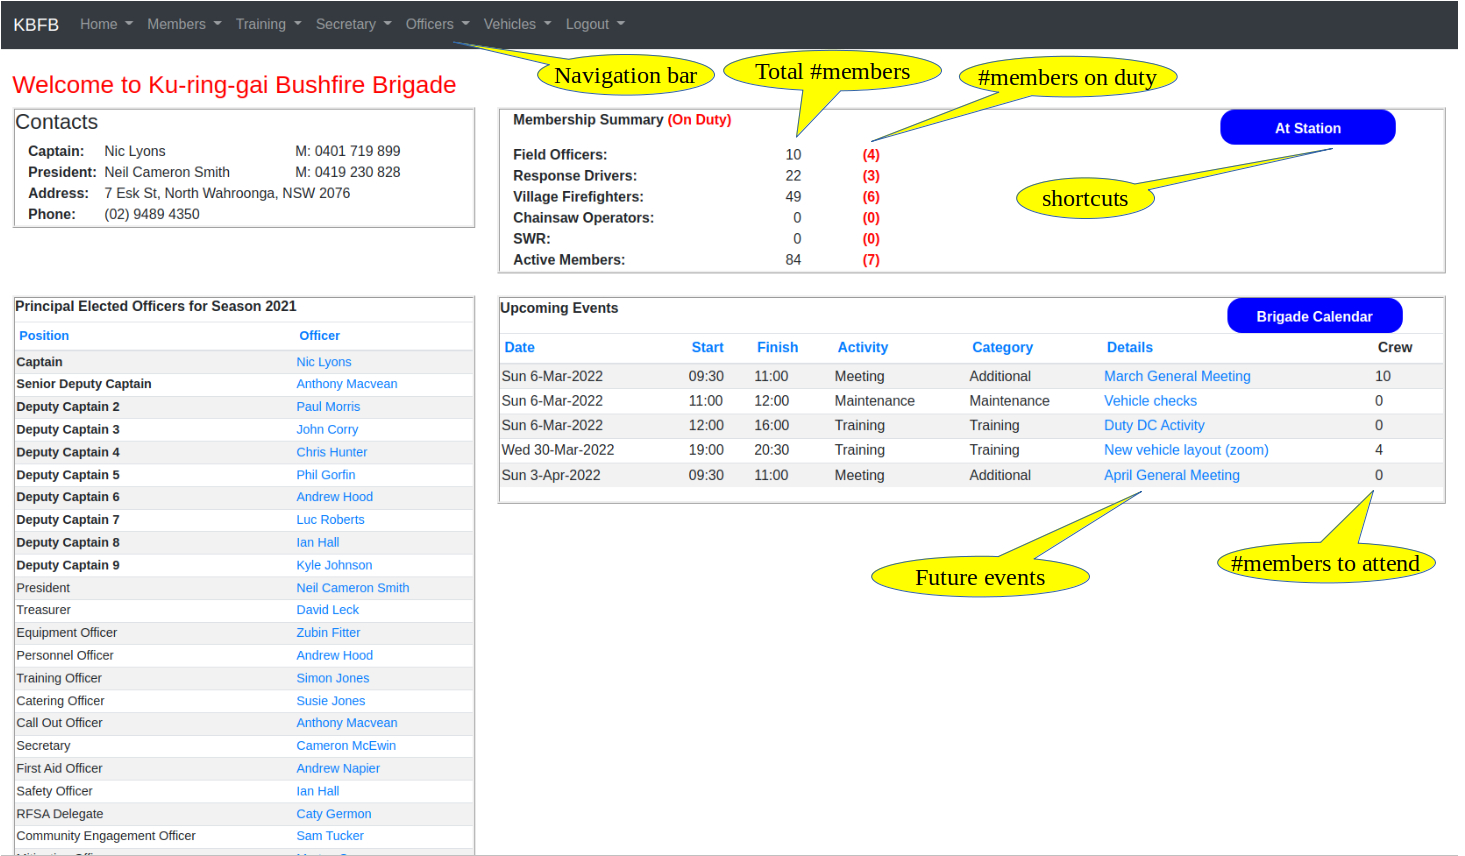Select Response Drivers on-duty count (3)
Screen dimensions: 1465x856
(x=871, y=176)
